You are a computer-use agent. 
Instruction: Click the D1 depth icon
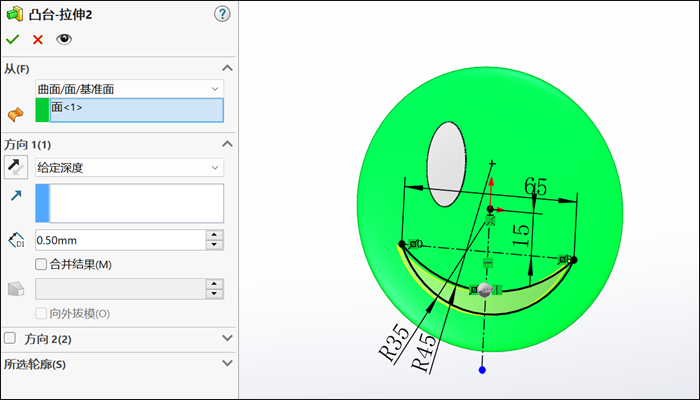[x=16, y=240]
